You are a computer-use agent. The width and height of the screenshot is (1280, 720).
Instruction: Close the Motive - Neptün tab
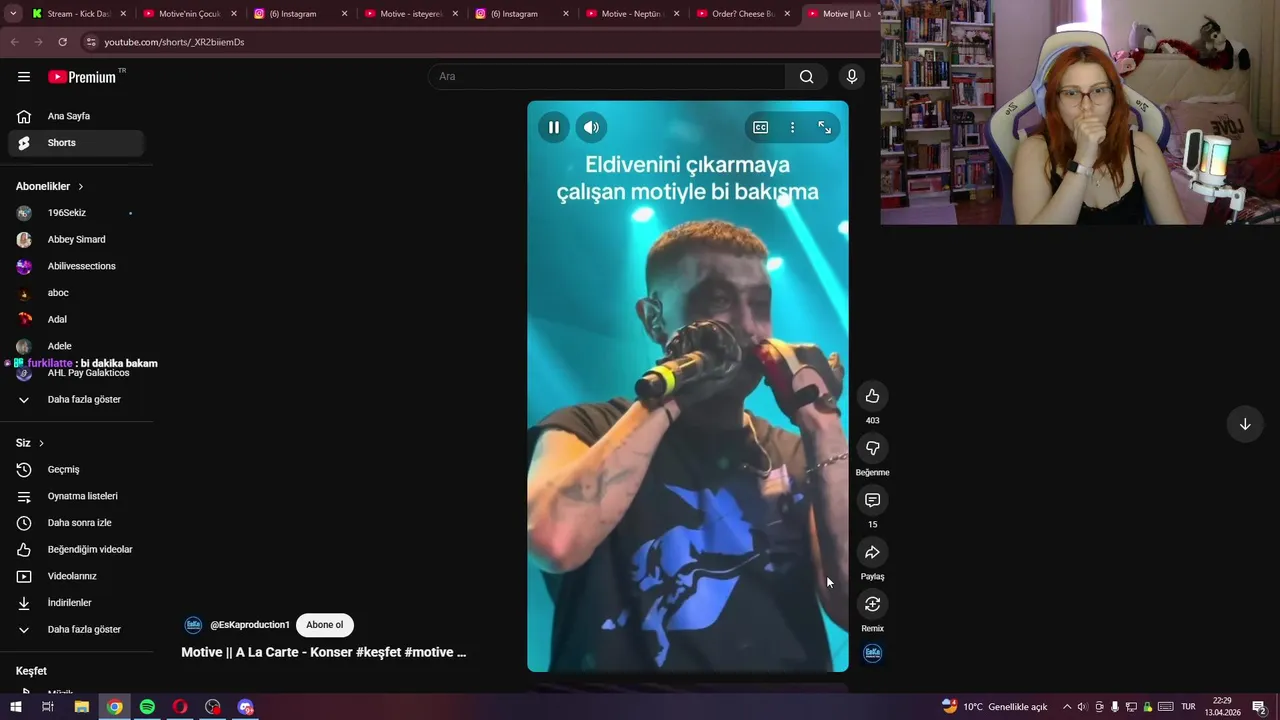[x=677, y=14]
